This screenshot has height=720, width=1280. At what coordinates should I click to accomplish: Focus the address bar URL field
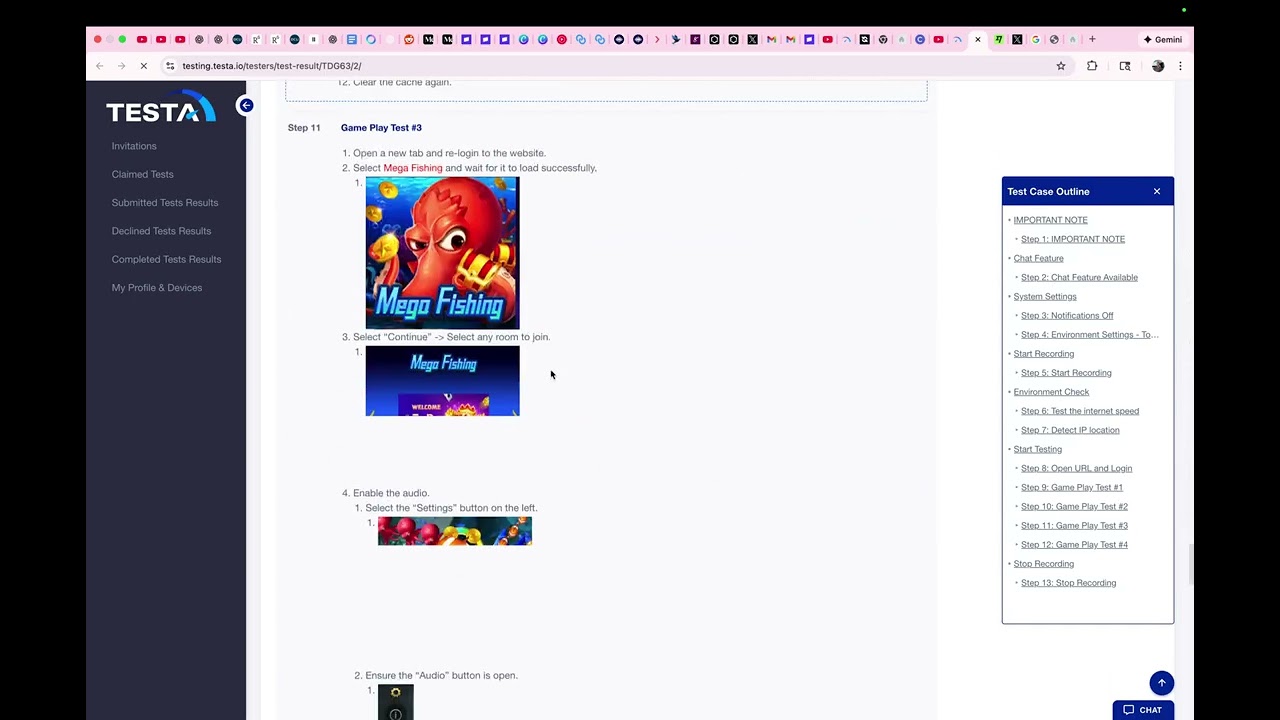(610, 66)
